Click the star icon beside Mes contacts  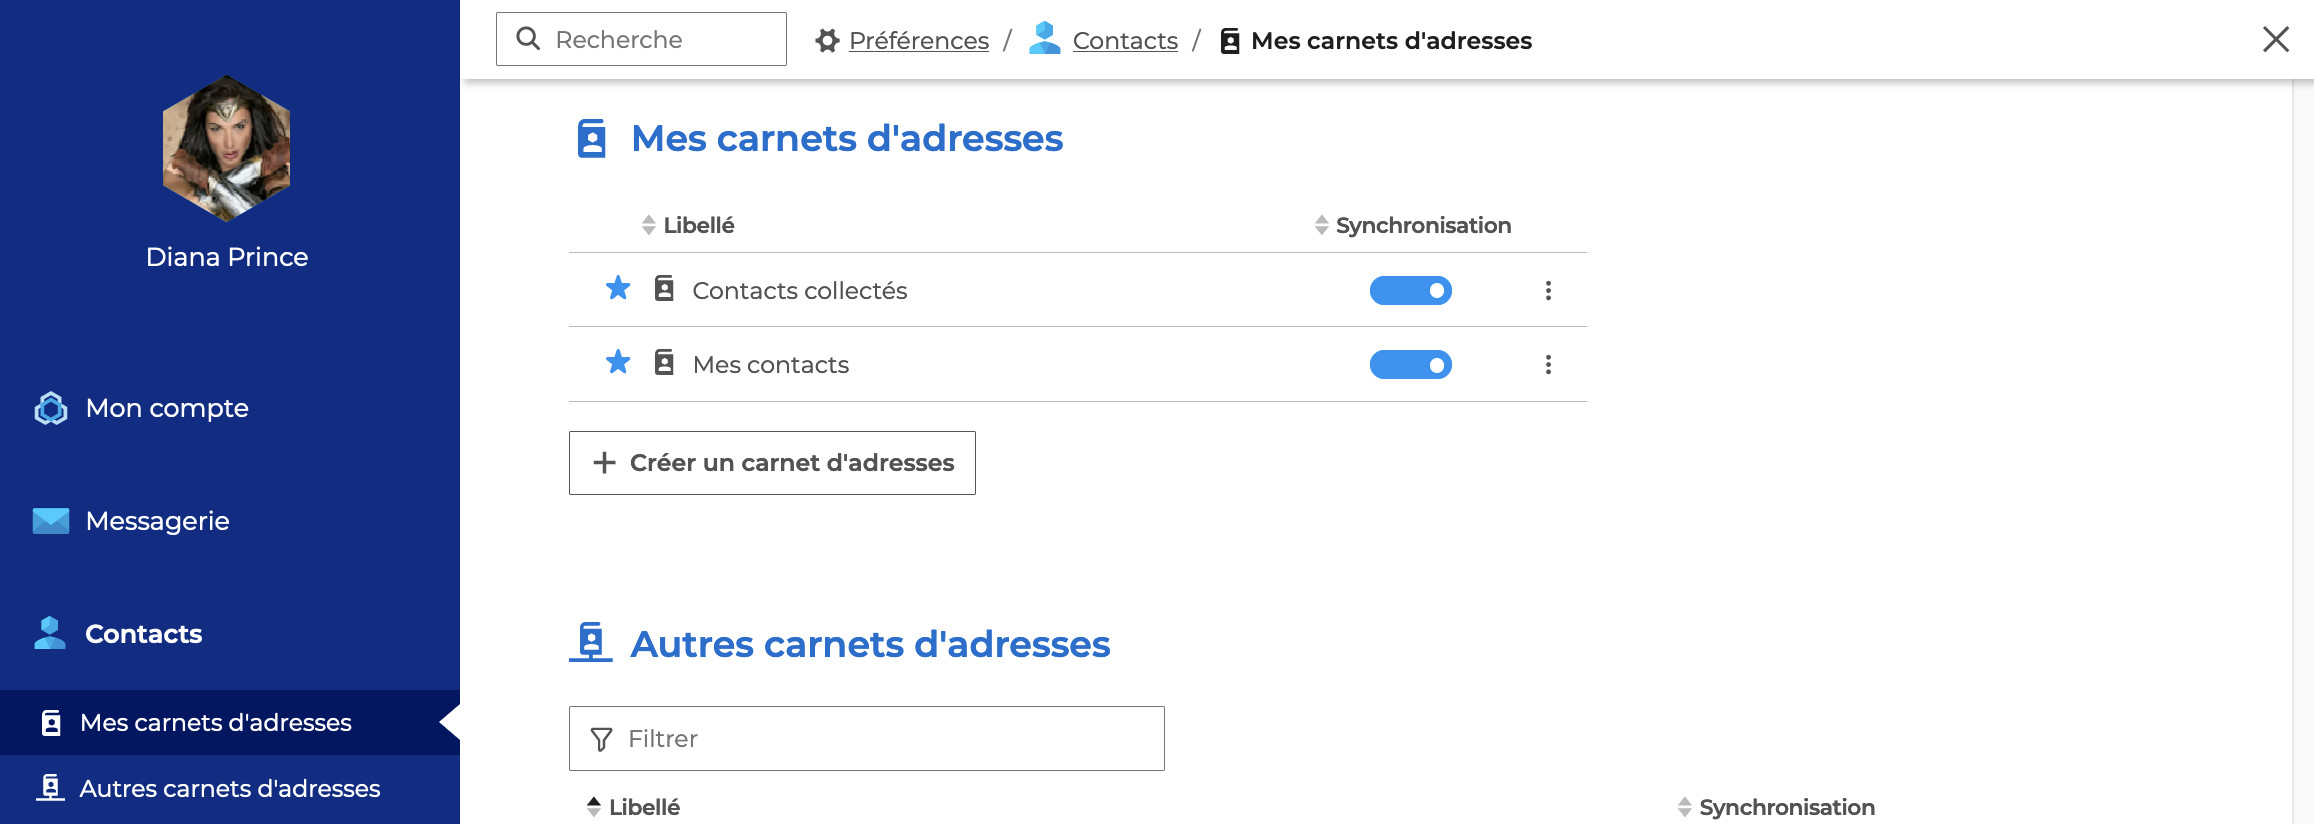[618, 363]
